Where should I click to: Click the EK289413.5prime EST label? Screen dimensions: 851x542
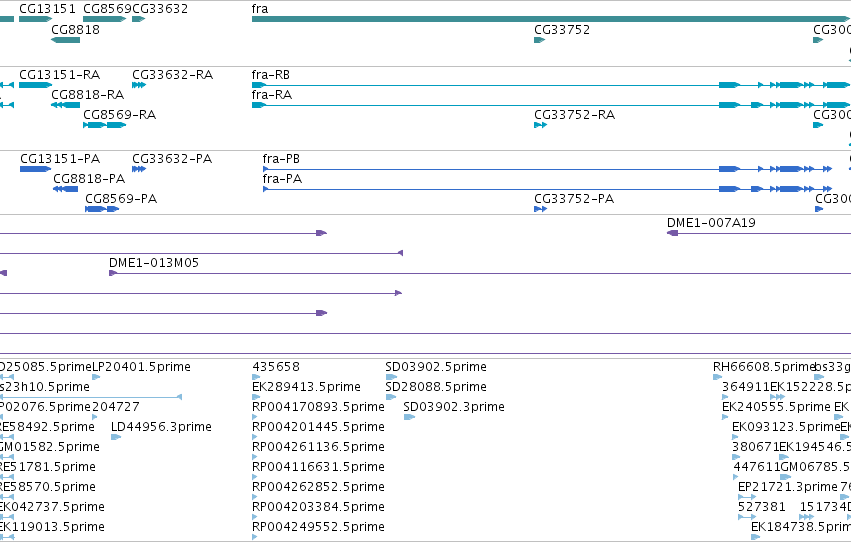click(x=306, y=386)
